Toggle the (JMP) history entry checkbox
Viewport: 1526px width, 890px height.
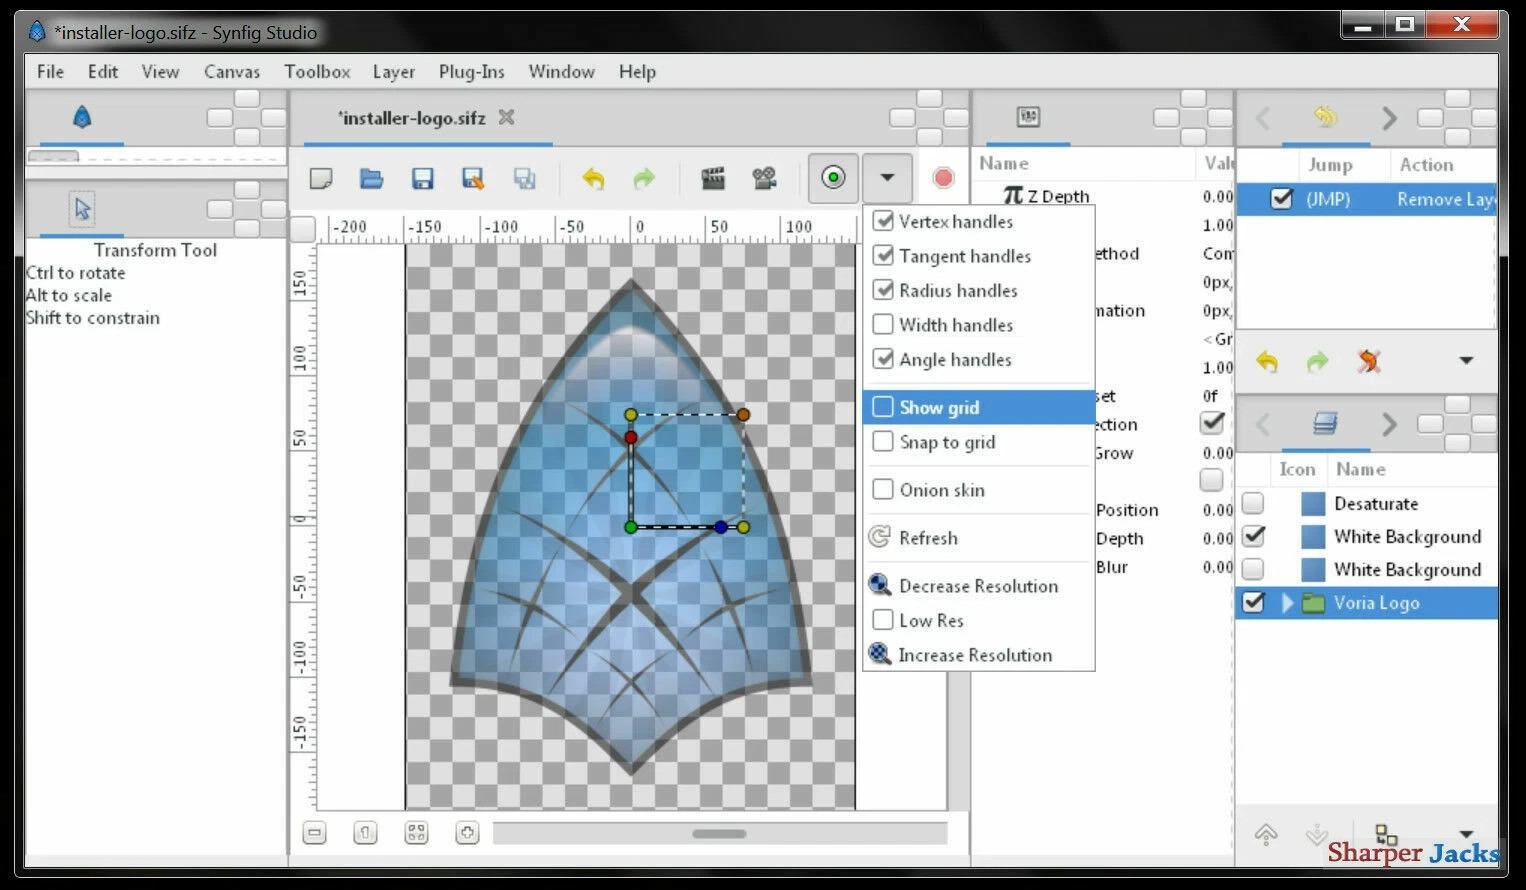(x=1281, y=199)
